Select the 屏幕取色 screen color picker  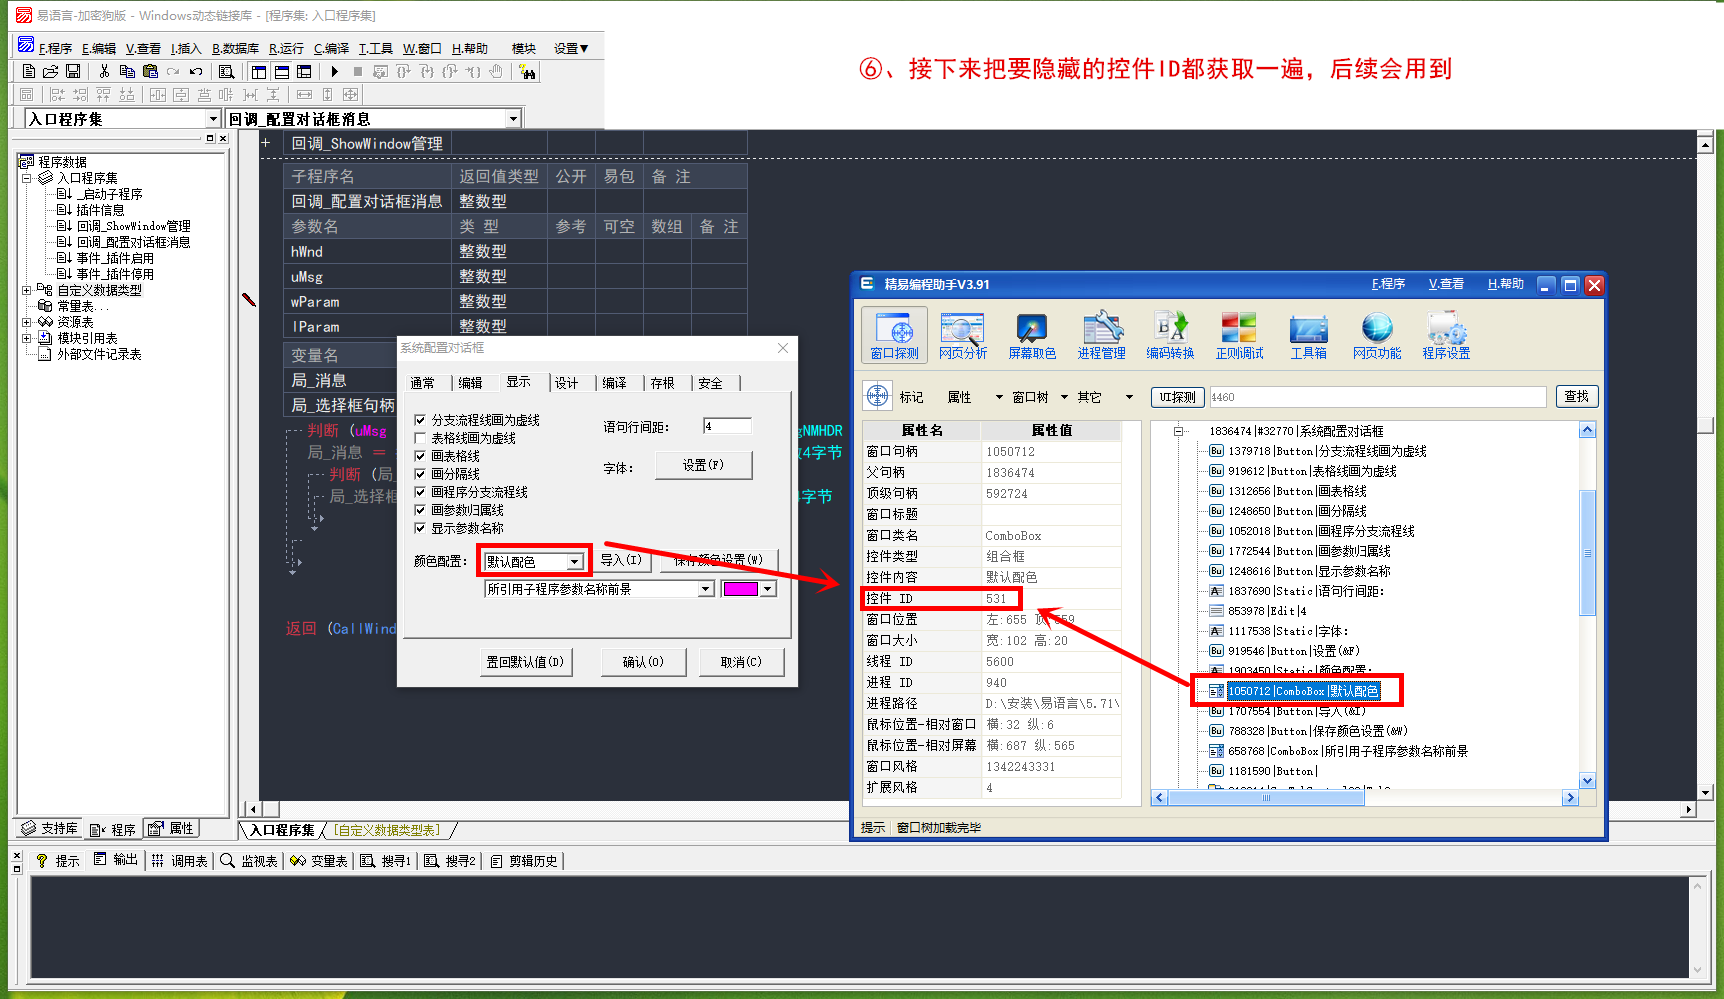tap(1031, 335)
